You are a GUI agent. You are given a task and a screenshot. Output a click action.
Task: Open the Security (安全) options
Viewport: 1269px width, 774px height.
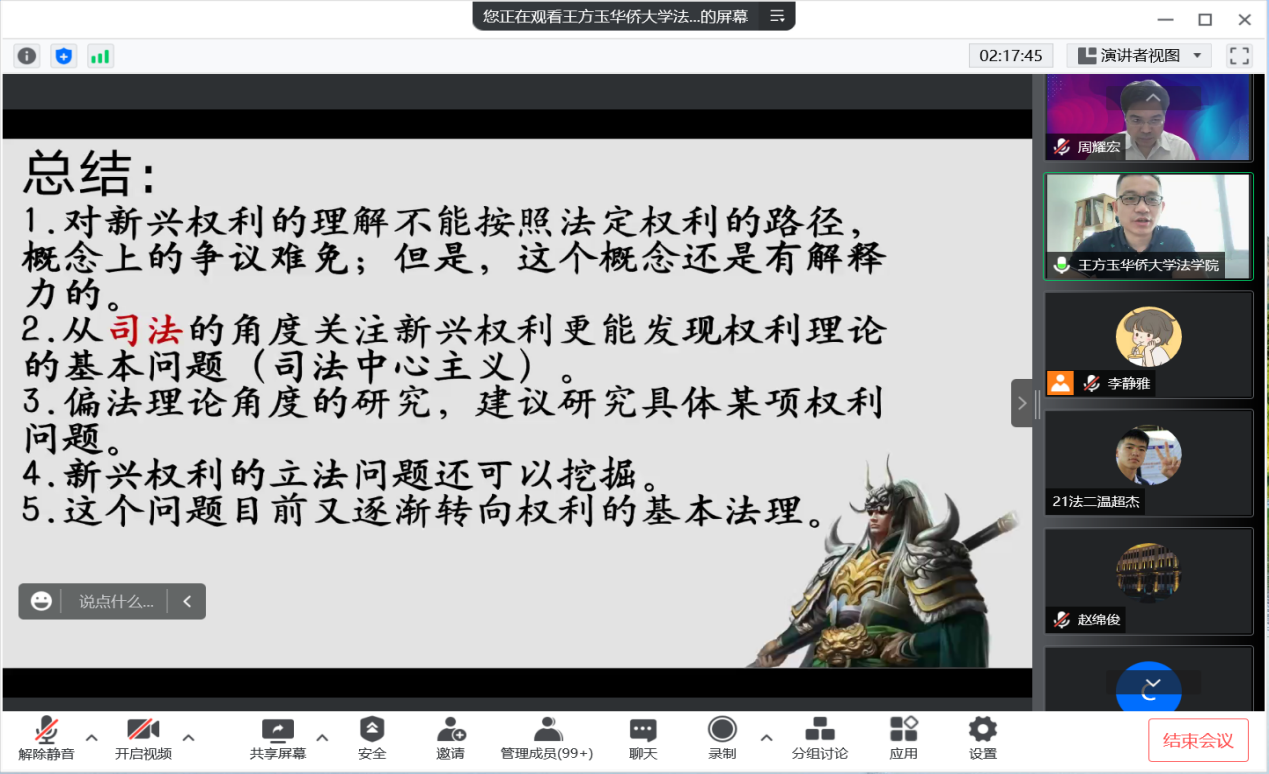[372, 738]
